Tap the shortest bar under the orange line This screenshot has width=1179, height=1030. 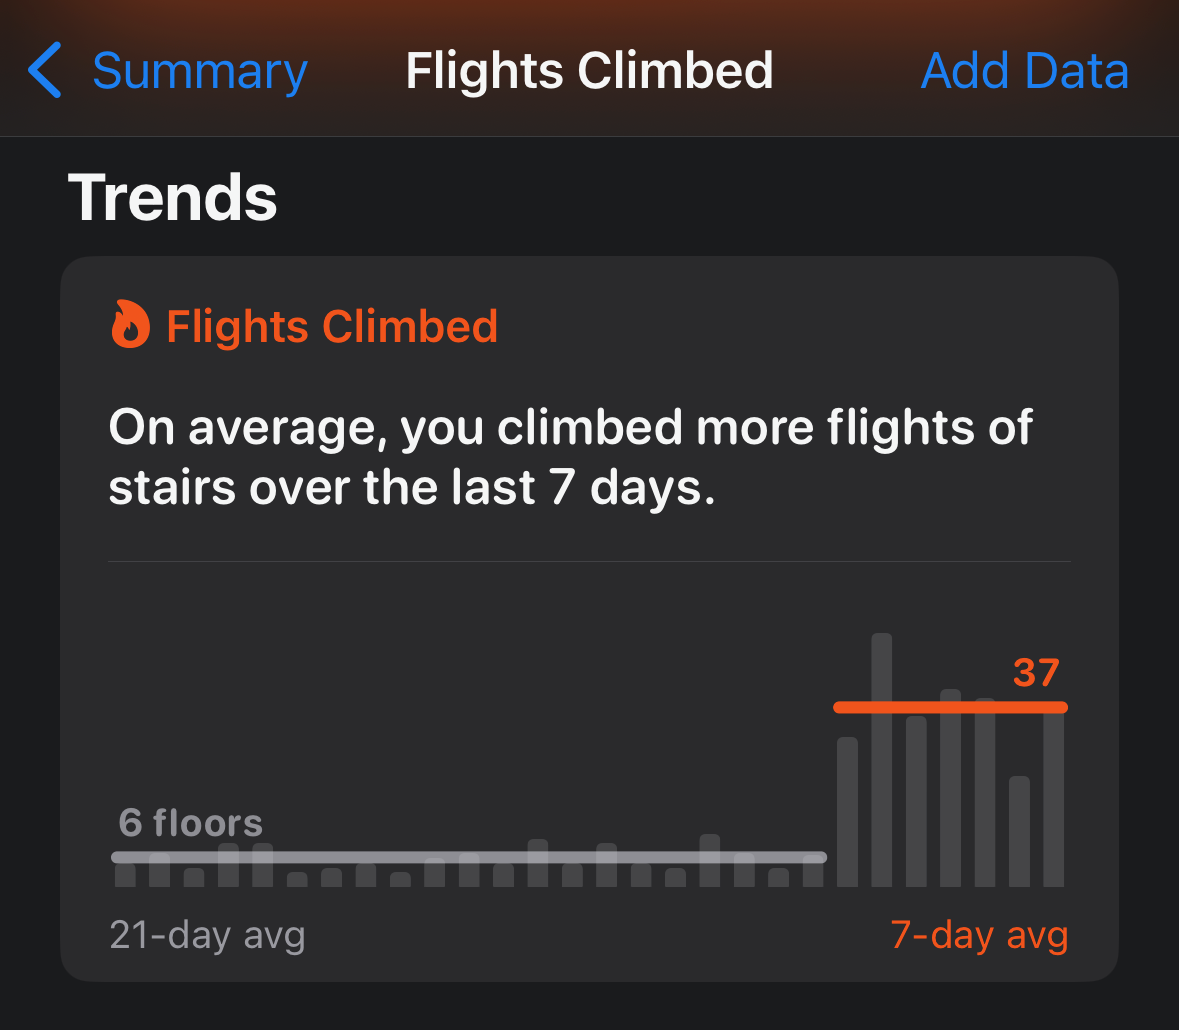tap(1019, 831)
